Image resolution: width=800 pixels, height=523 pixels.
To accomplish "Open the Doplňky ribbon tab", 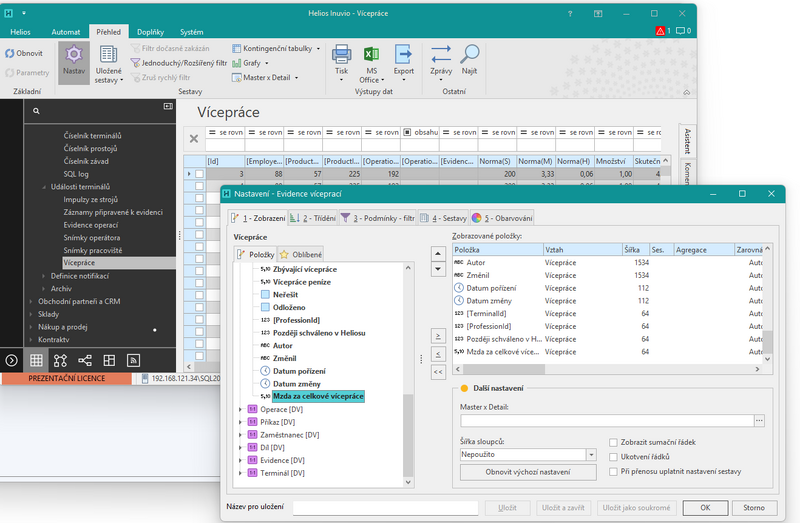I will [x=150, y=32].
